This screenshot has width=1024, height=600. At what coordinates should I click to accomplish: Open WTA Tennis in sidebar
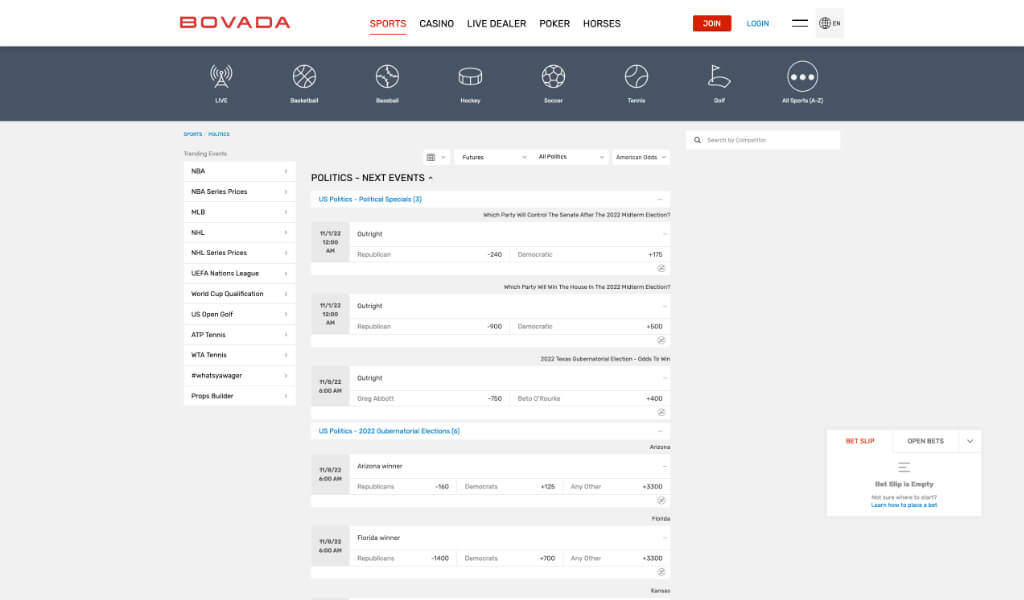tap(240, 355)
